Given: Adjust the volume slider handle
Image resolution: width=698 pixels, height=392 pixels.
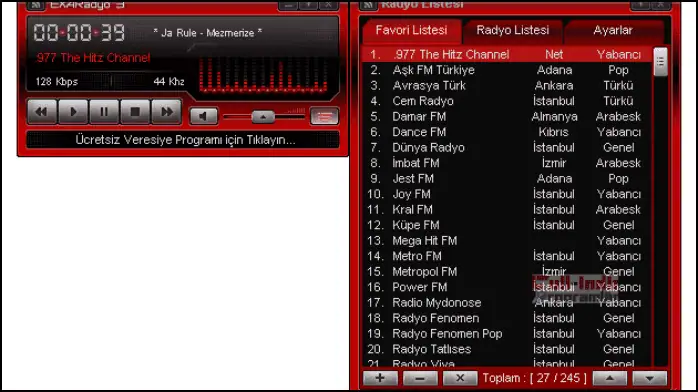Looking at the screenshot, I should pos(263,117).
